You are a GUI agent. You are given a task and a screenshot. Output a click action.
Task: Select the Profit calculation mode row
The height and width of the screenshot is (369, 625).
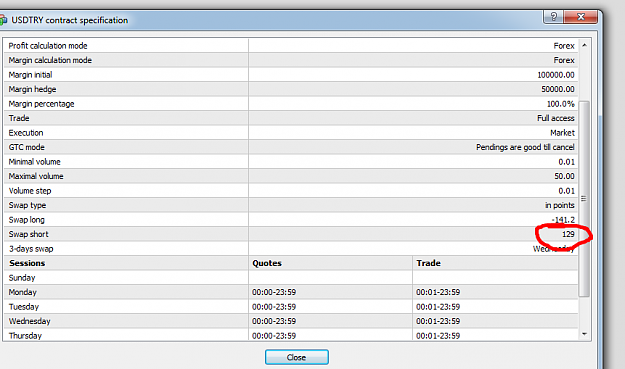[291, 46]
